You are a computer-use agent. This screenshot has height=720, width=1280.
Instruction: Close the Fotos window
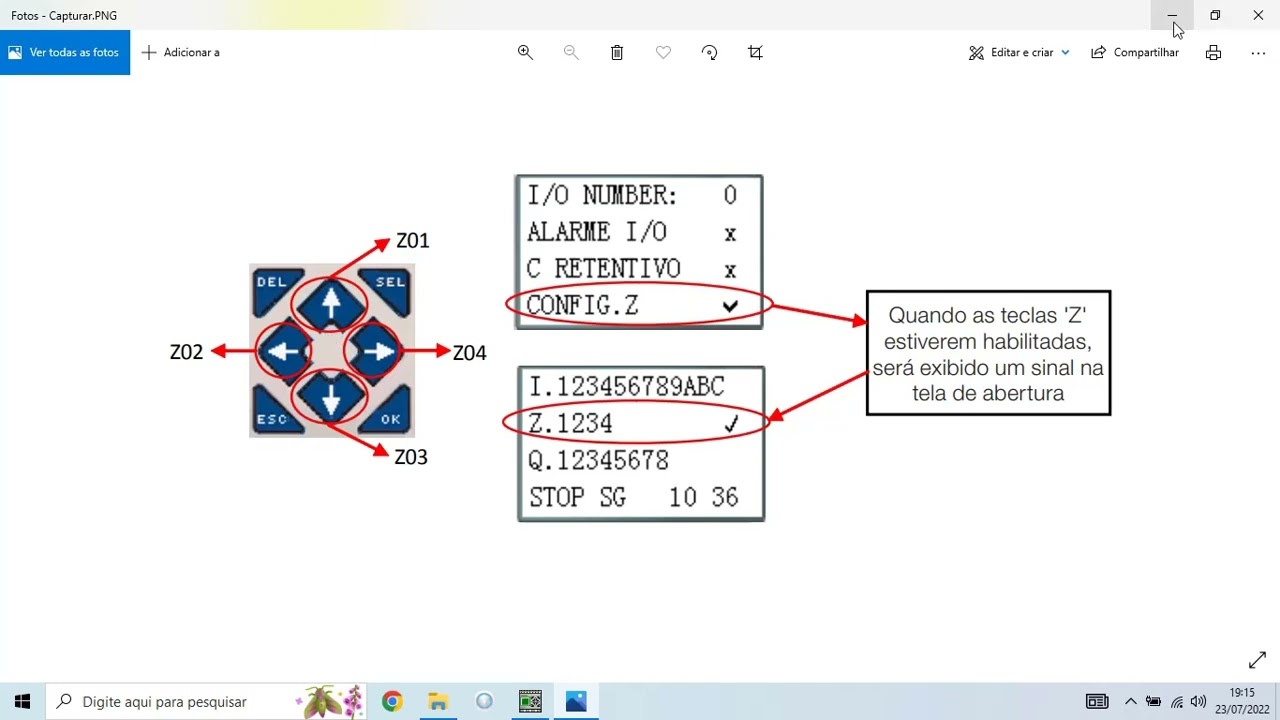[1258, 15]
